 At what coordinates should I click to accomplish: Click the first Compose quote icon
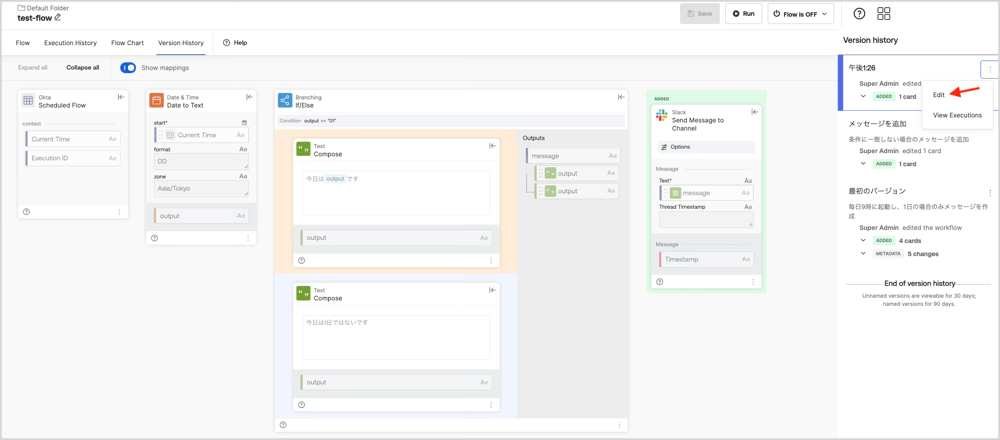[x=304, y=149]
